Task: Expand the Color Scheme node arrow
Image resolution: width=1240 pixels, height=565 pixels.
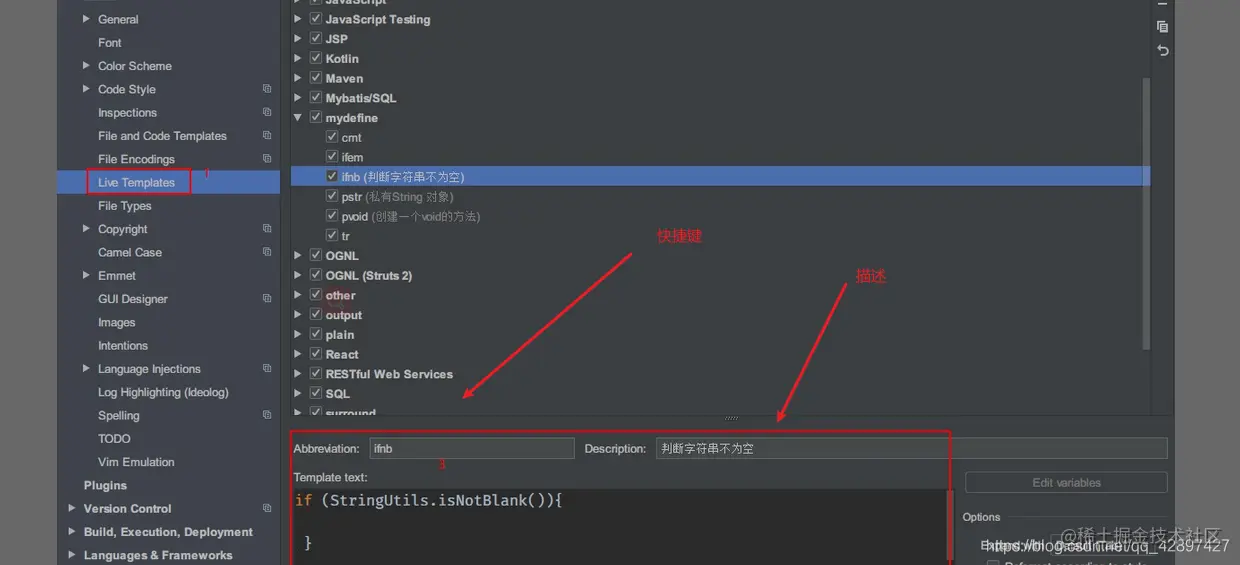Action: click(86, 66)
